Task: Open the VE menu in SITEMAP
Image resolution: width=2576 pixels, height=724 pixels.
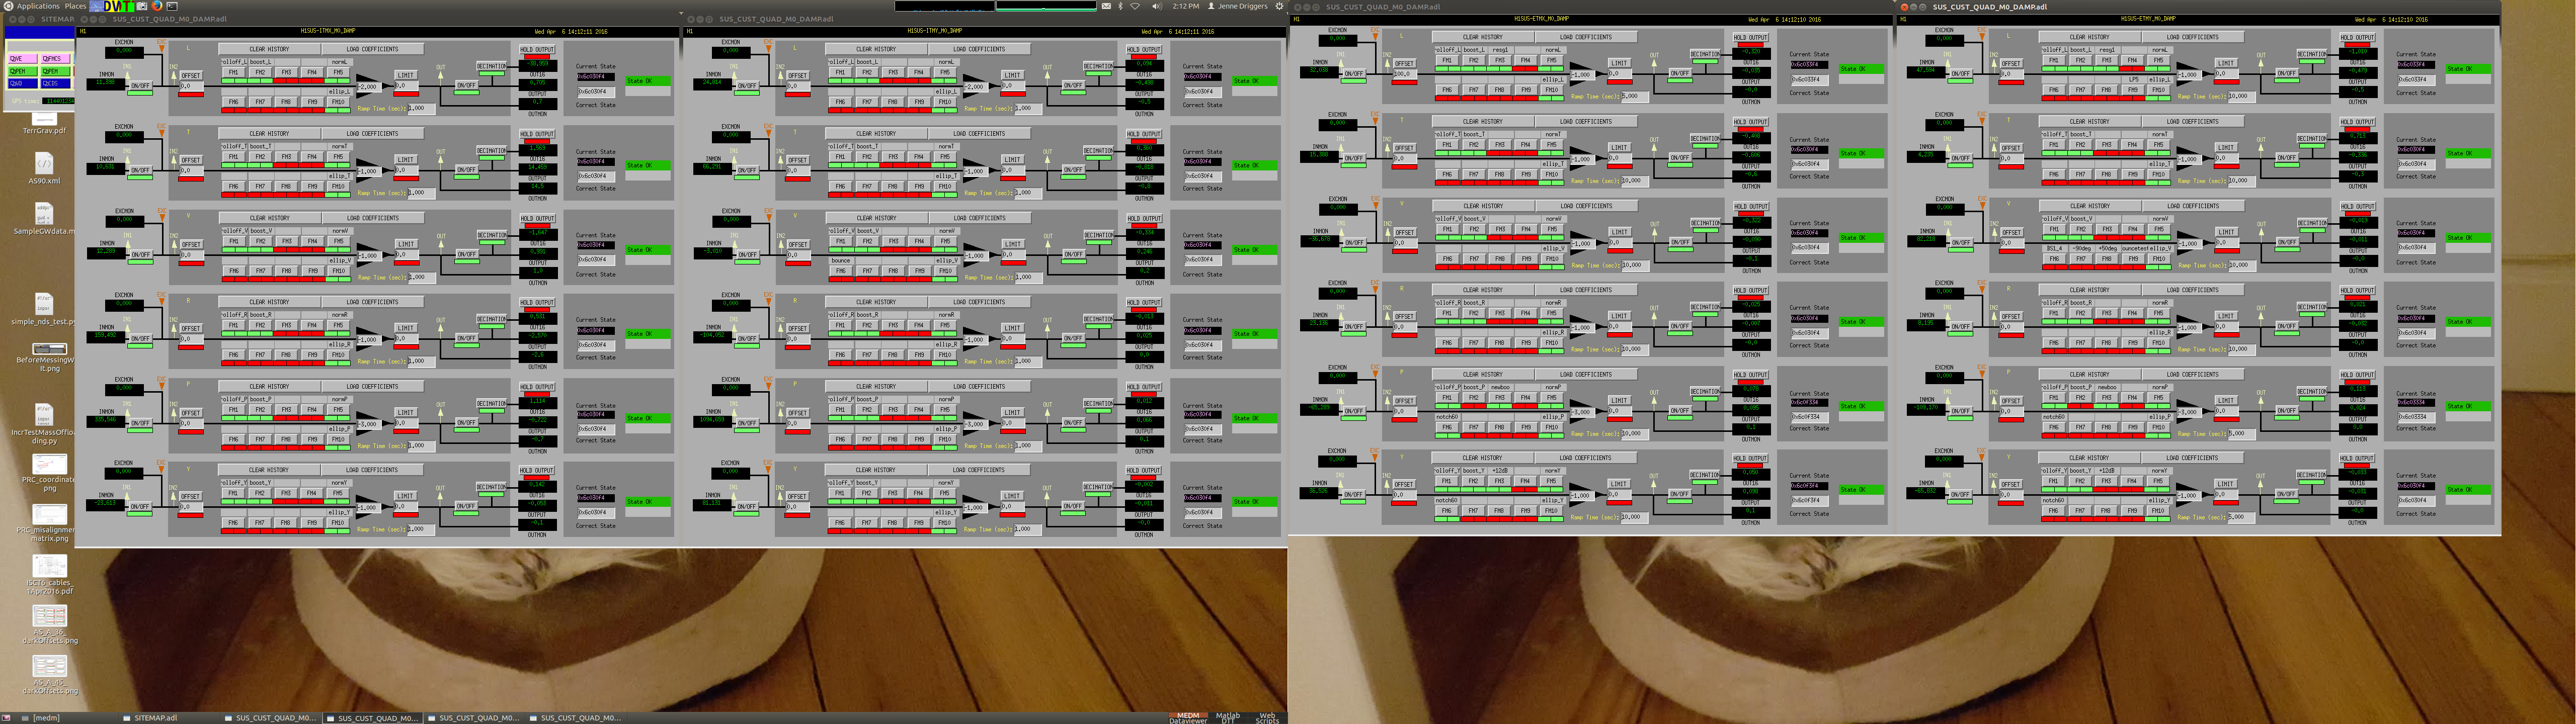Action: point(23,59)
